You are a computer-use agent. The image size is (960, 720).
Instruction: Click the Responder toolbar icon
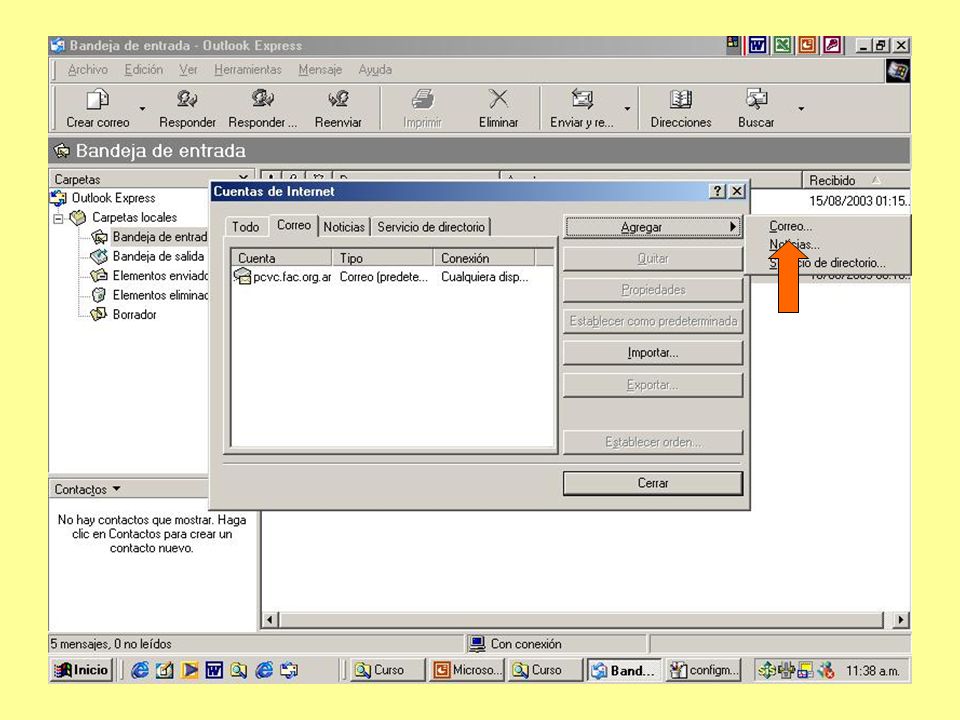click(x=187, y=99)
